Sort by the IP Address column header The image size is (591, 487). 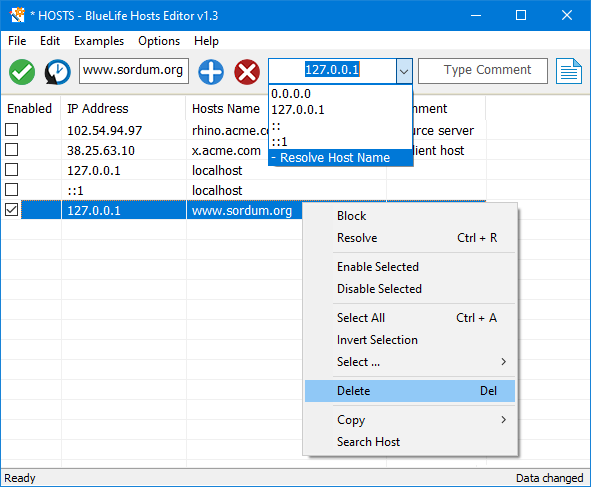coord(123,109)
